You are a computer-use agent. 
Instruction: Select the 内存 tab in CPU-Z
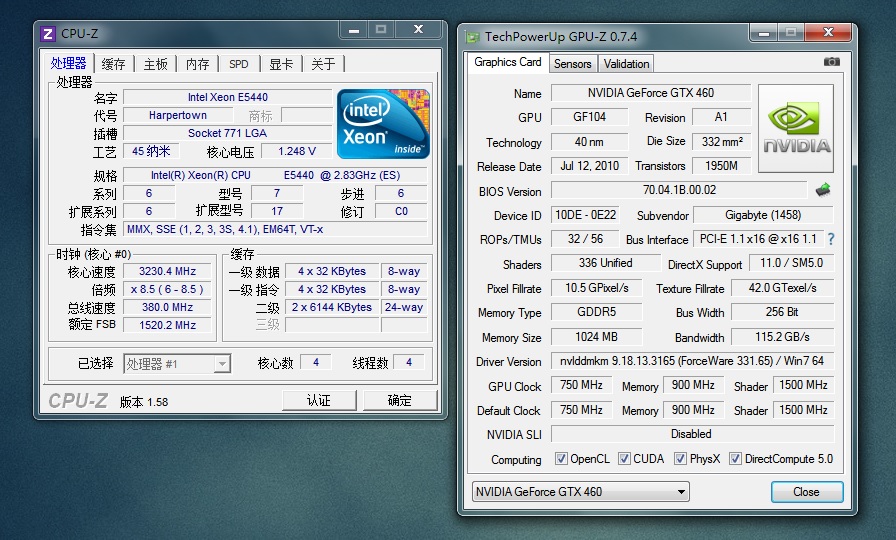[x=197, y=64]
